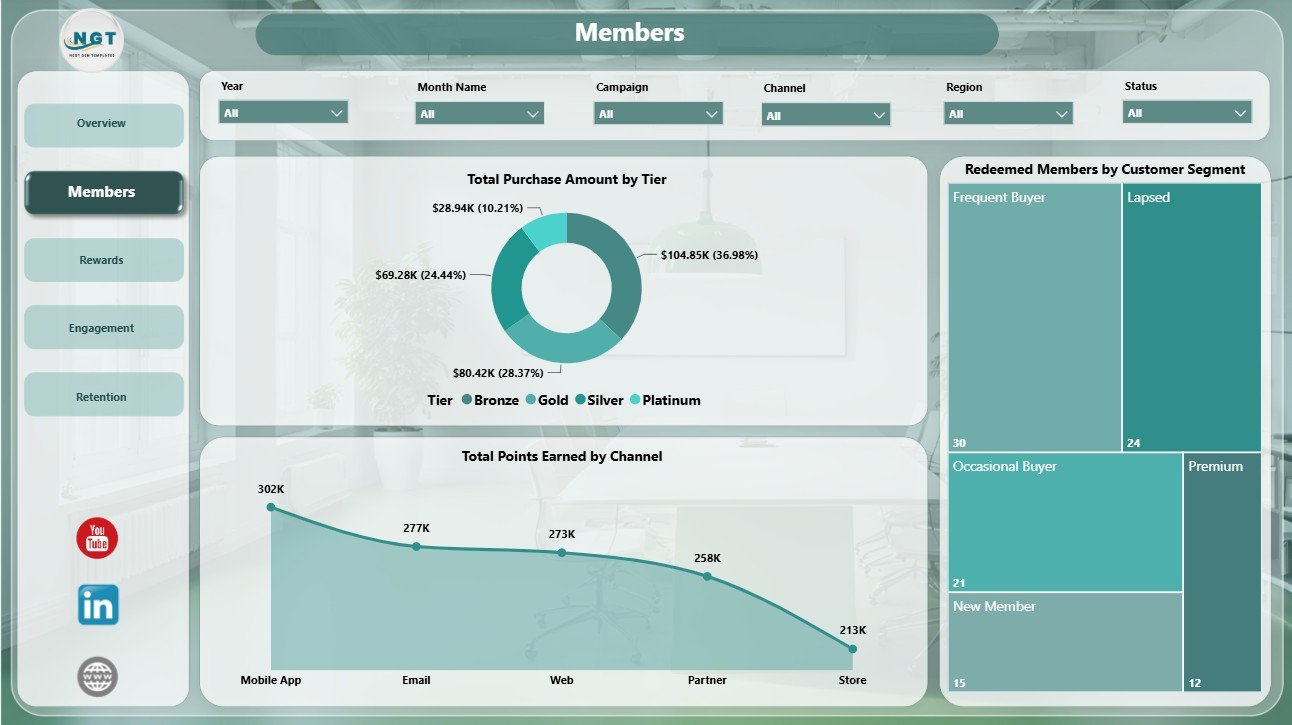Open the Month Name filter dropdown

[480, 113]
